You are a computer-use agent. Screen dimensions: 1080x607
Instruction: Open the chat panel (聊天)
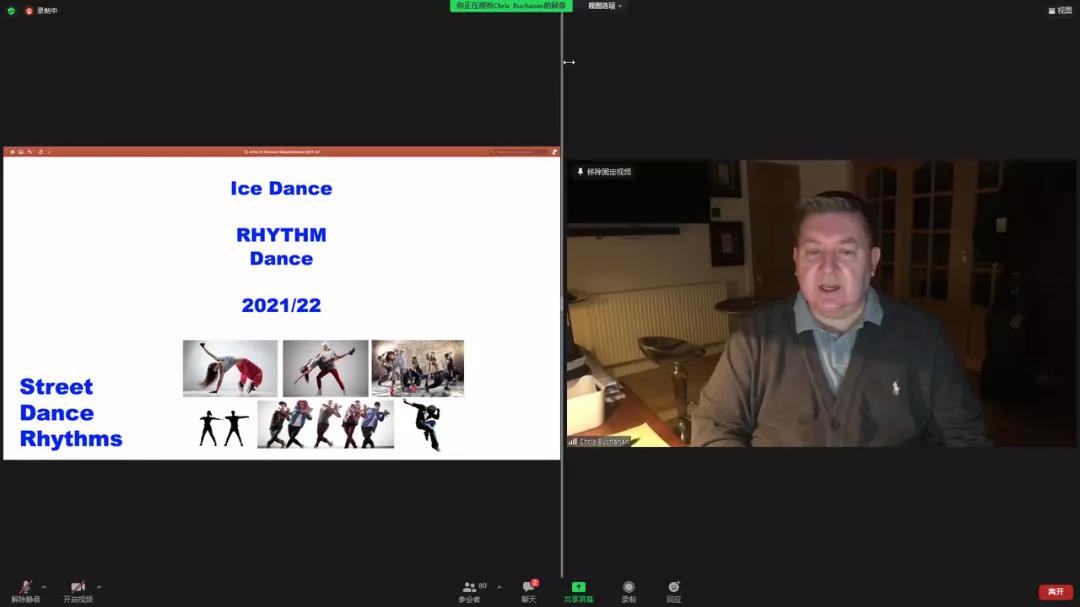[528, 587]
